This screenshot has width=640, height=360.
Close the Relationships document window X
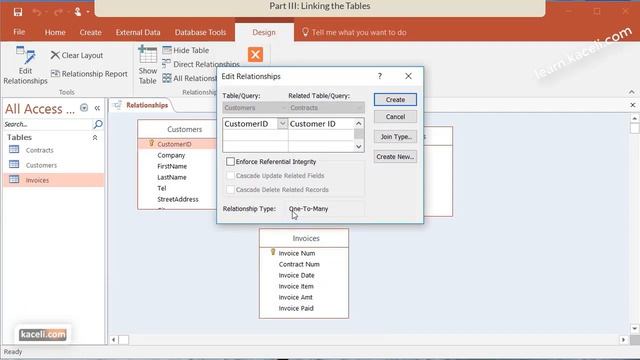coord(633,105)
